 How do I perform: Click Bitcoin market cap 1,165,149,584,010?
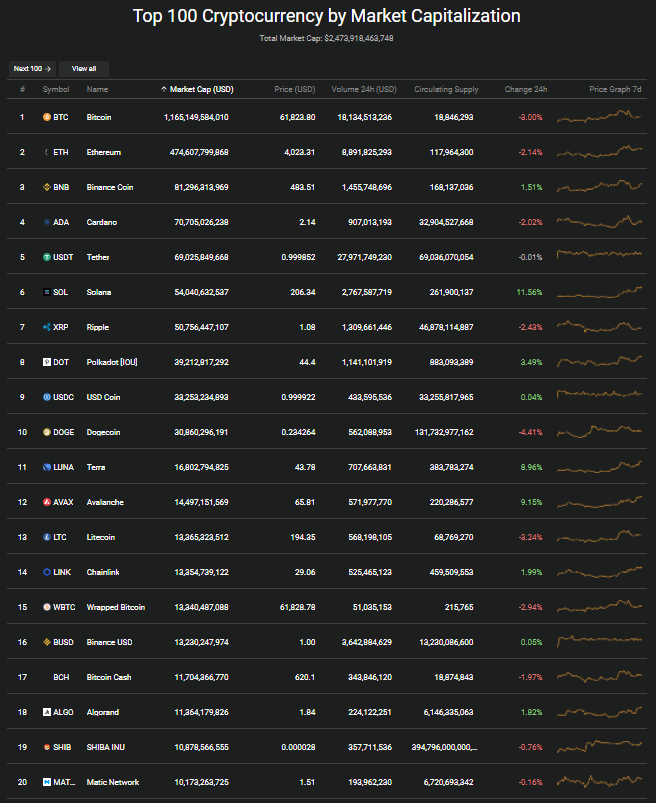pos(196,117)
